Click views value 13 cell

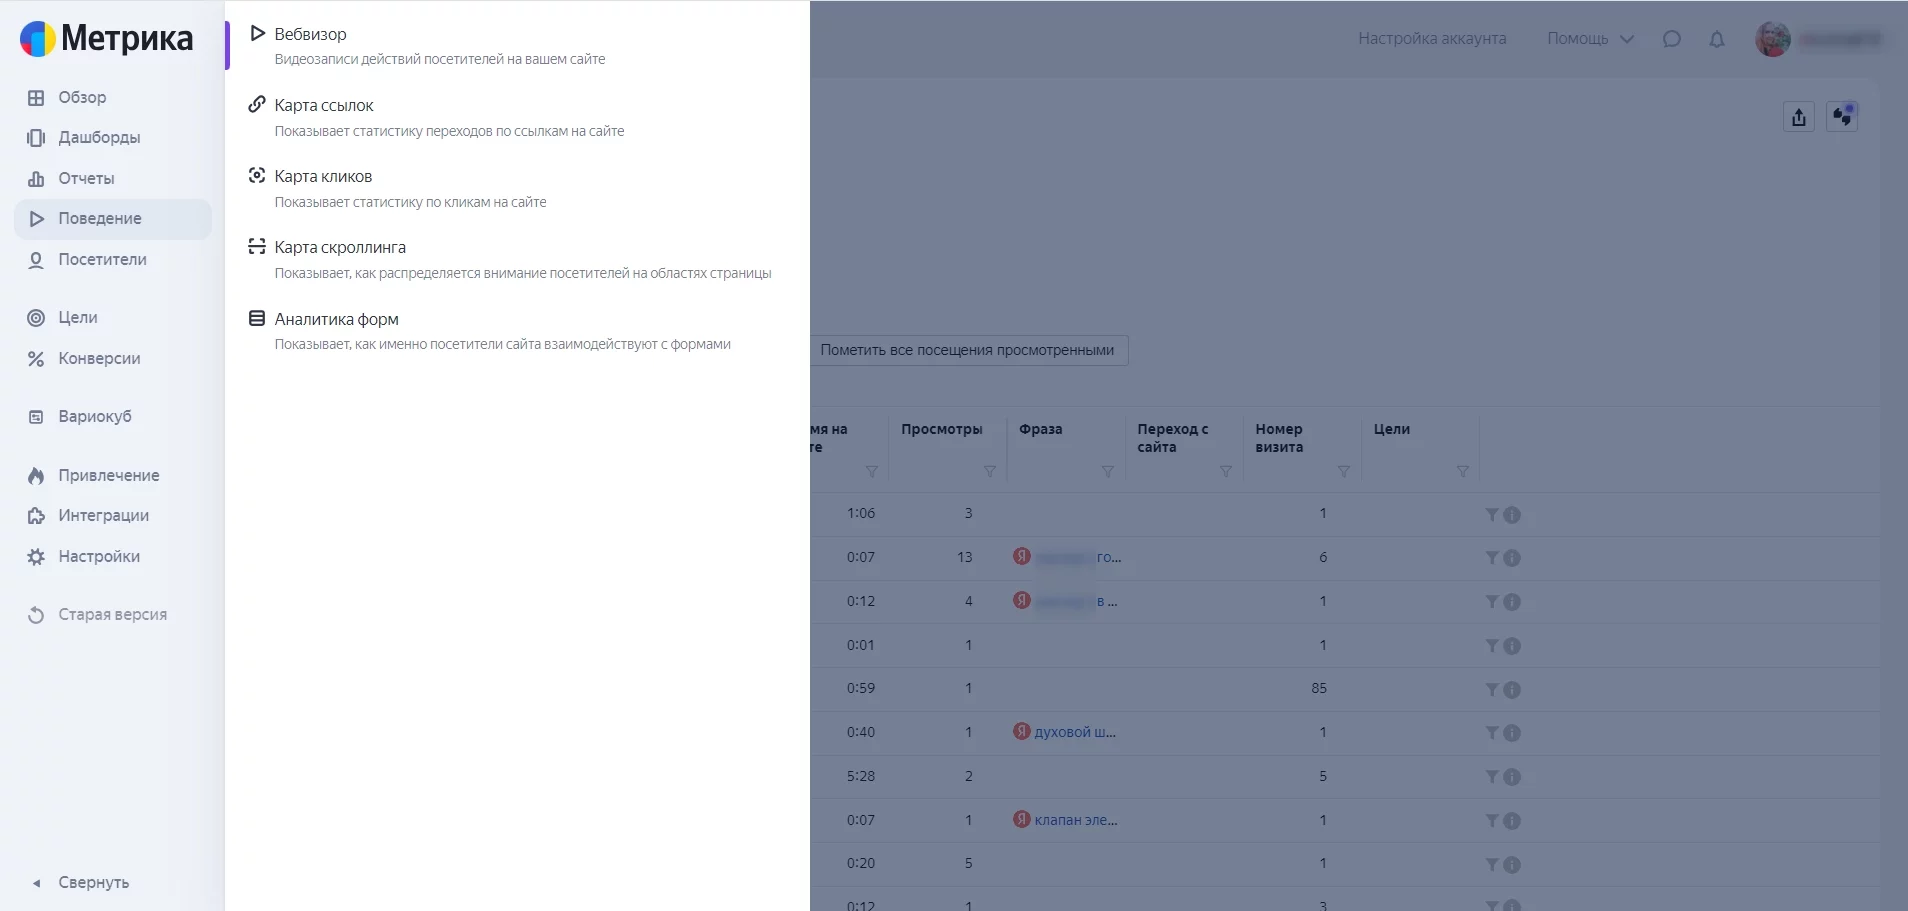(x=964, y=557)
